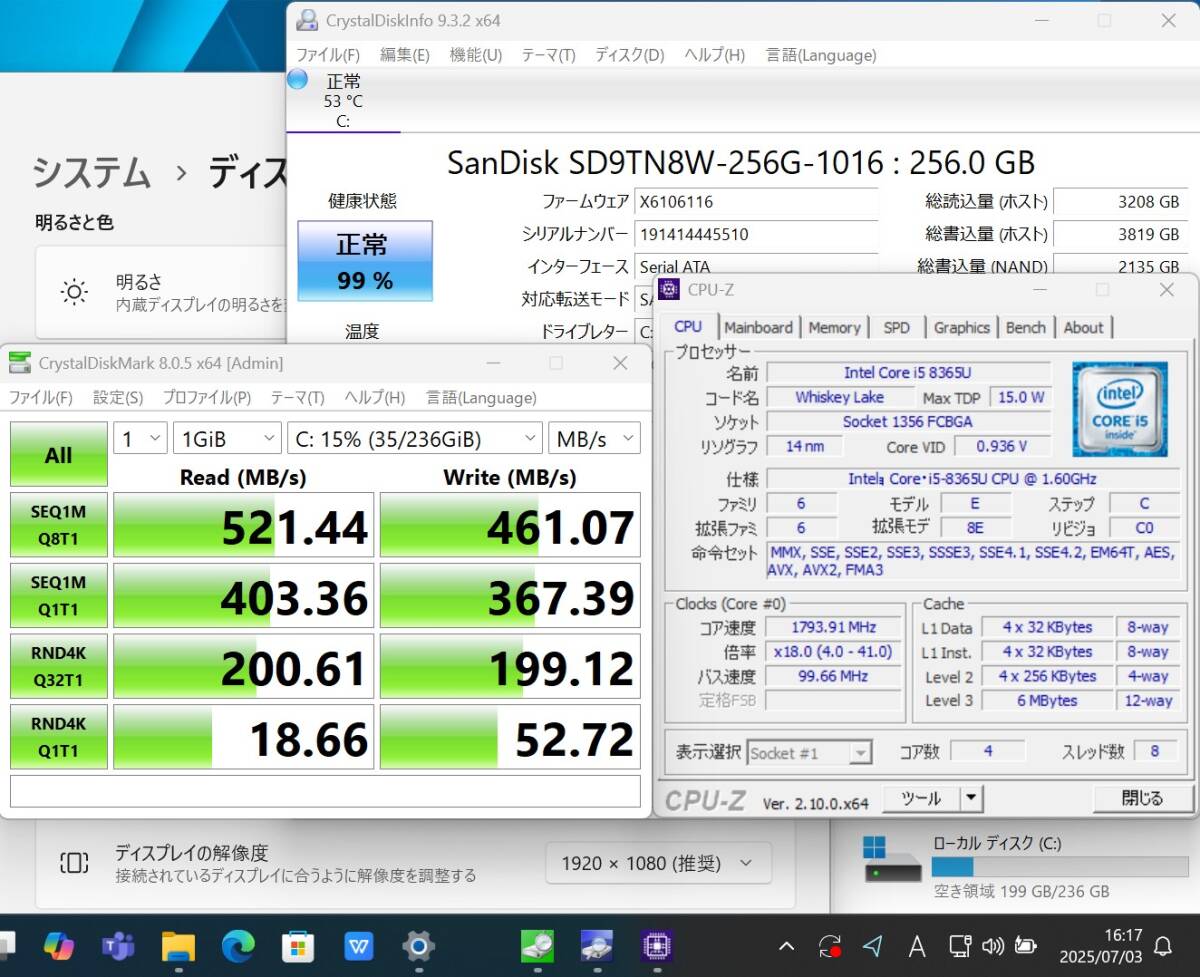Switch to CrystalDiskMark taskbar icon
Viewport: 1200px width, 977px height.
538,944
